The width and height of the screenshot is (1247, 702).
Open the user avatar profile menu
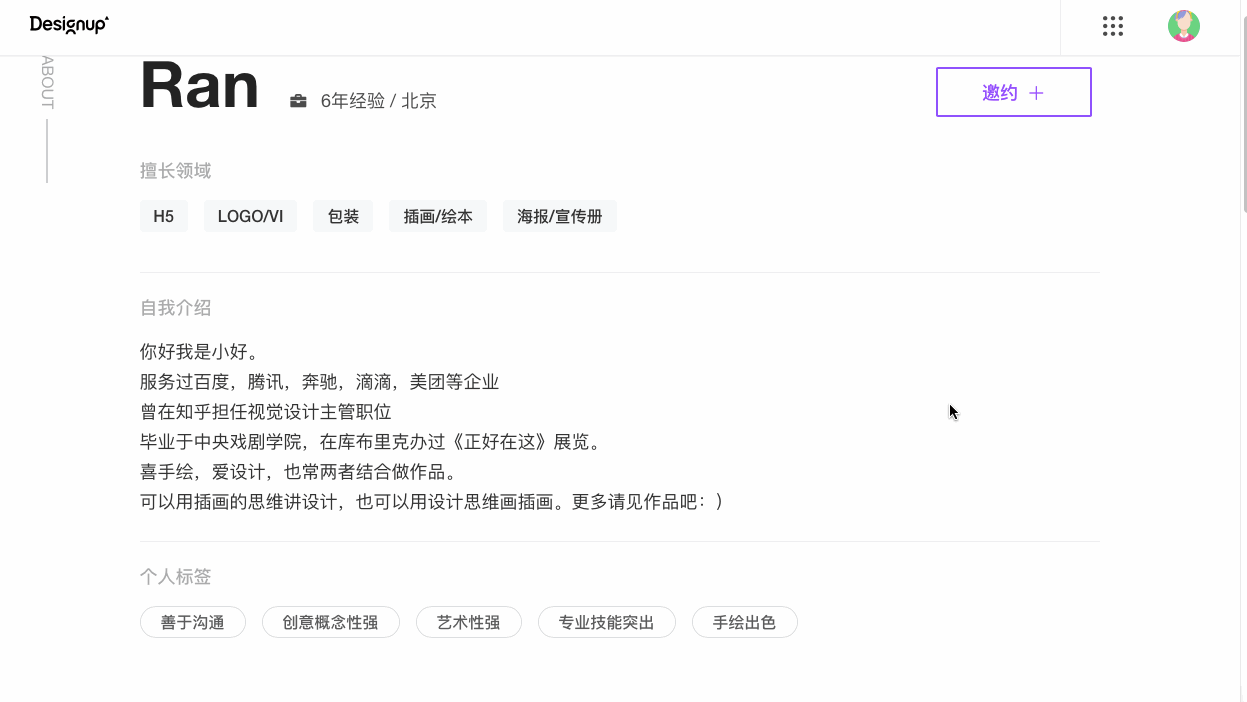coord(1184,26)
